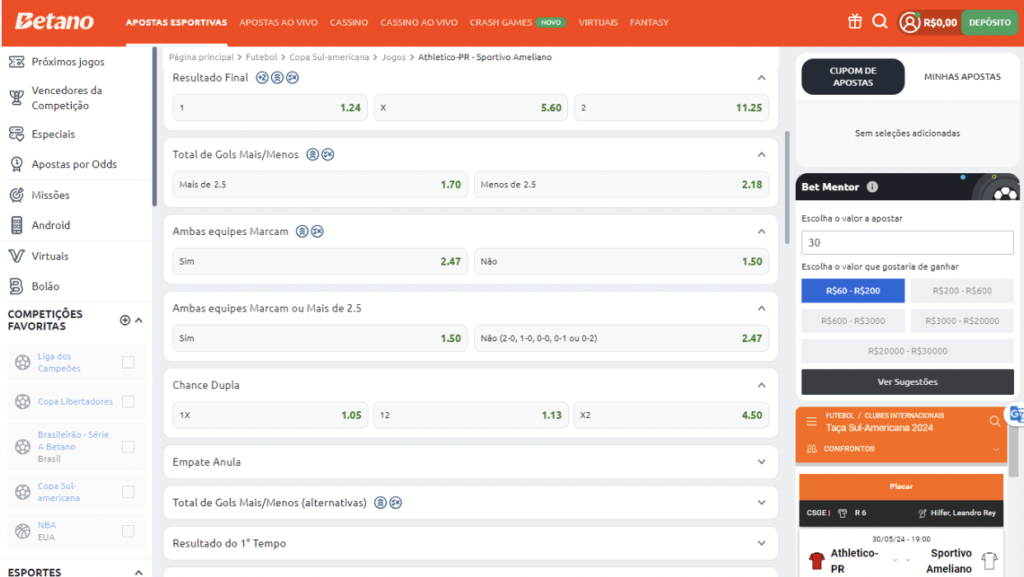Collapse Ambas equipes Marcam ou Mais de 2.5

coord(761,308)
